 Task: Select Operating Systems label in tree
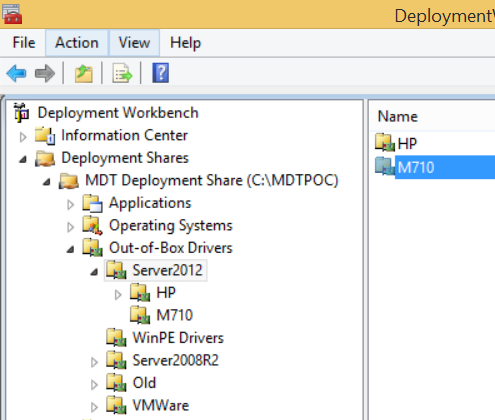pos(171,226)
